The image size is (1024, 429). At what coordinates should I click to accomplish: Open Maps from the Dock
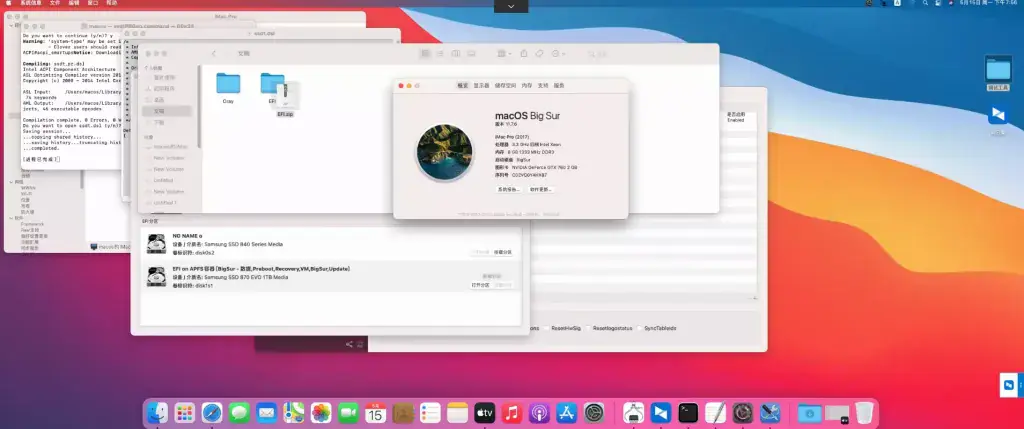[294, 413]
